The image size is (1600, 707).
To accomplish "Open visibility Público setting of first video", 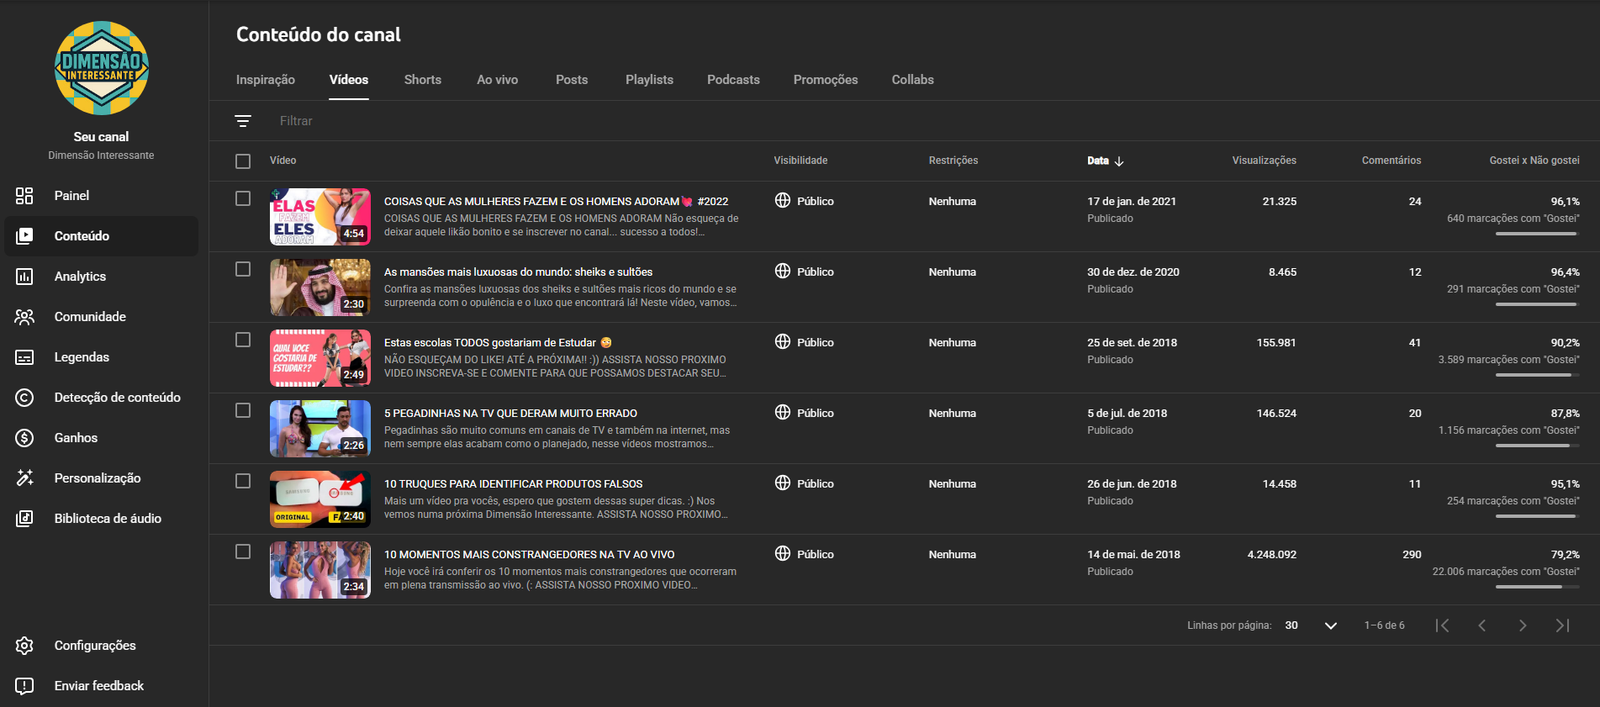I will tap(805, 201).
